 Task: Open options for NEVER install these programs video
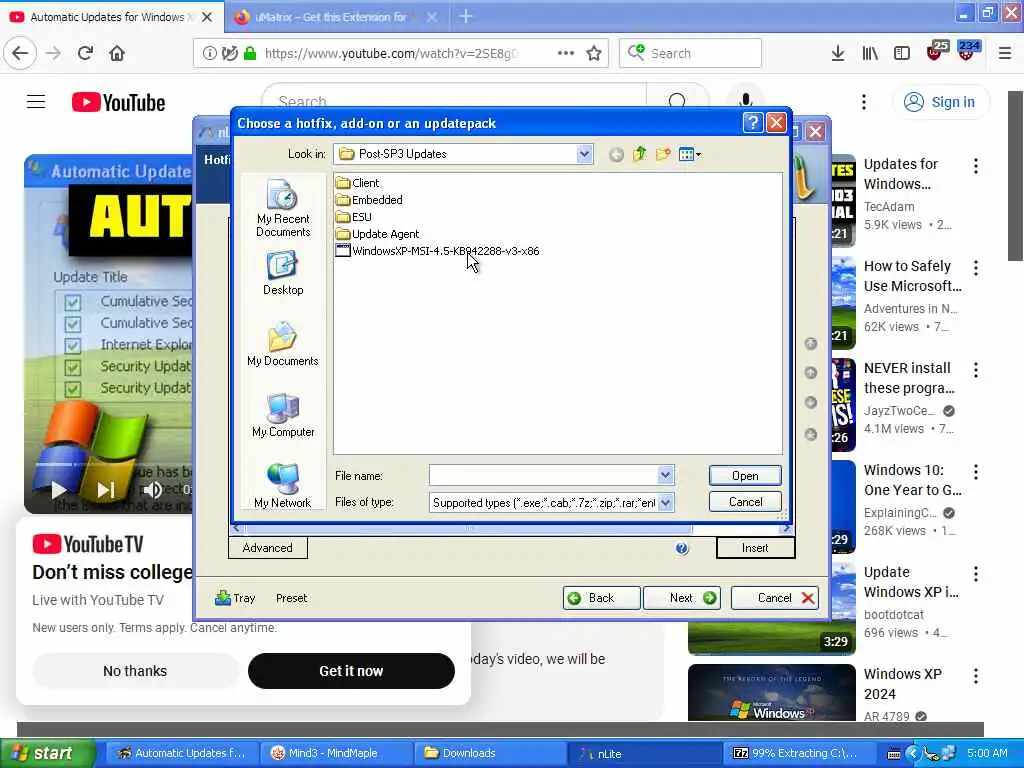pos(976,370)
